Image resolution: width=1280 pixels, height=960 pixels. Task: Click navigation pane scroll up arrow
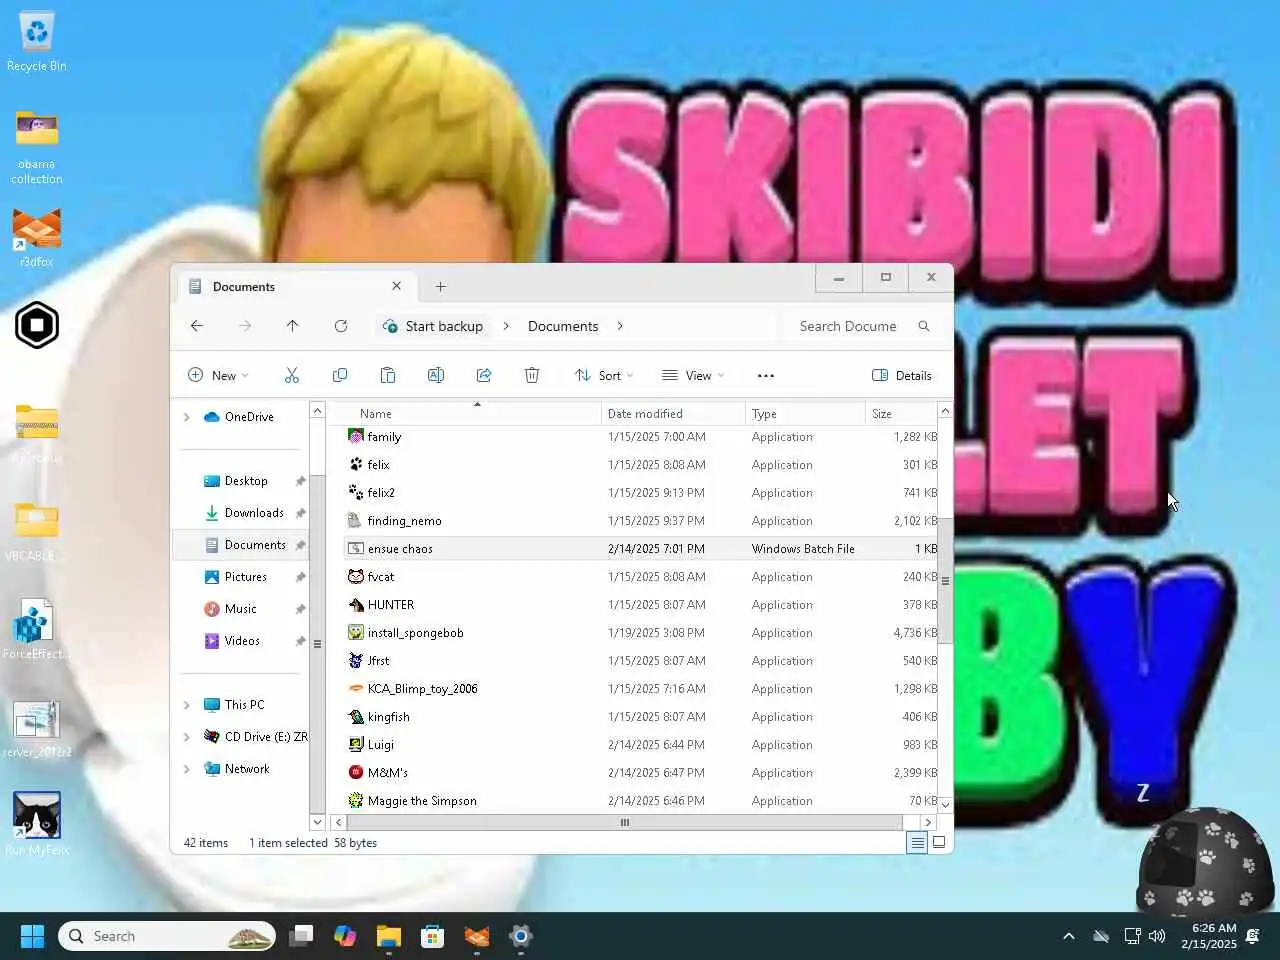point(317,410)
